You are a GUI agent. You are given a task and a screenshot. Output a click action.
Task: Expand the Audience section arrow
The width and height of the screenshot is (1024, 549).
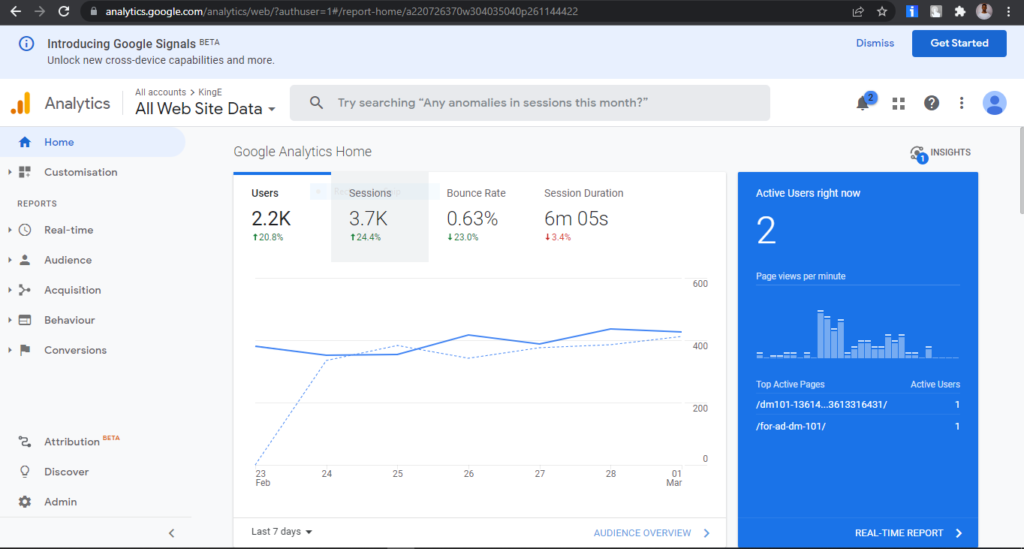tap(9, 260)
